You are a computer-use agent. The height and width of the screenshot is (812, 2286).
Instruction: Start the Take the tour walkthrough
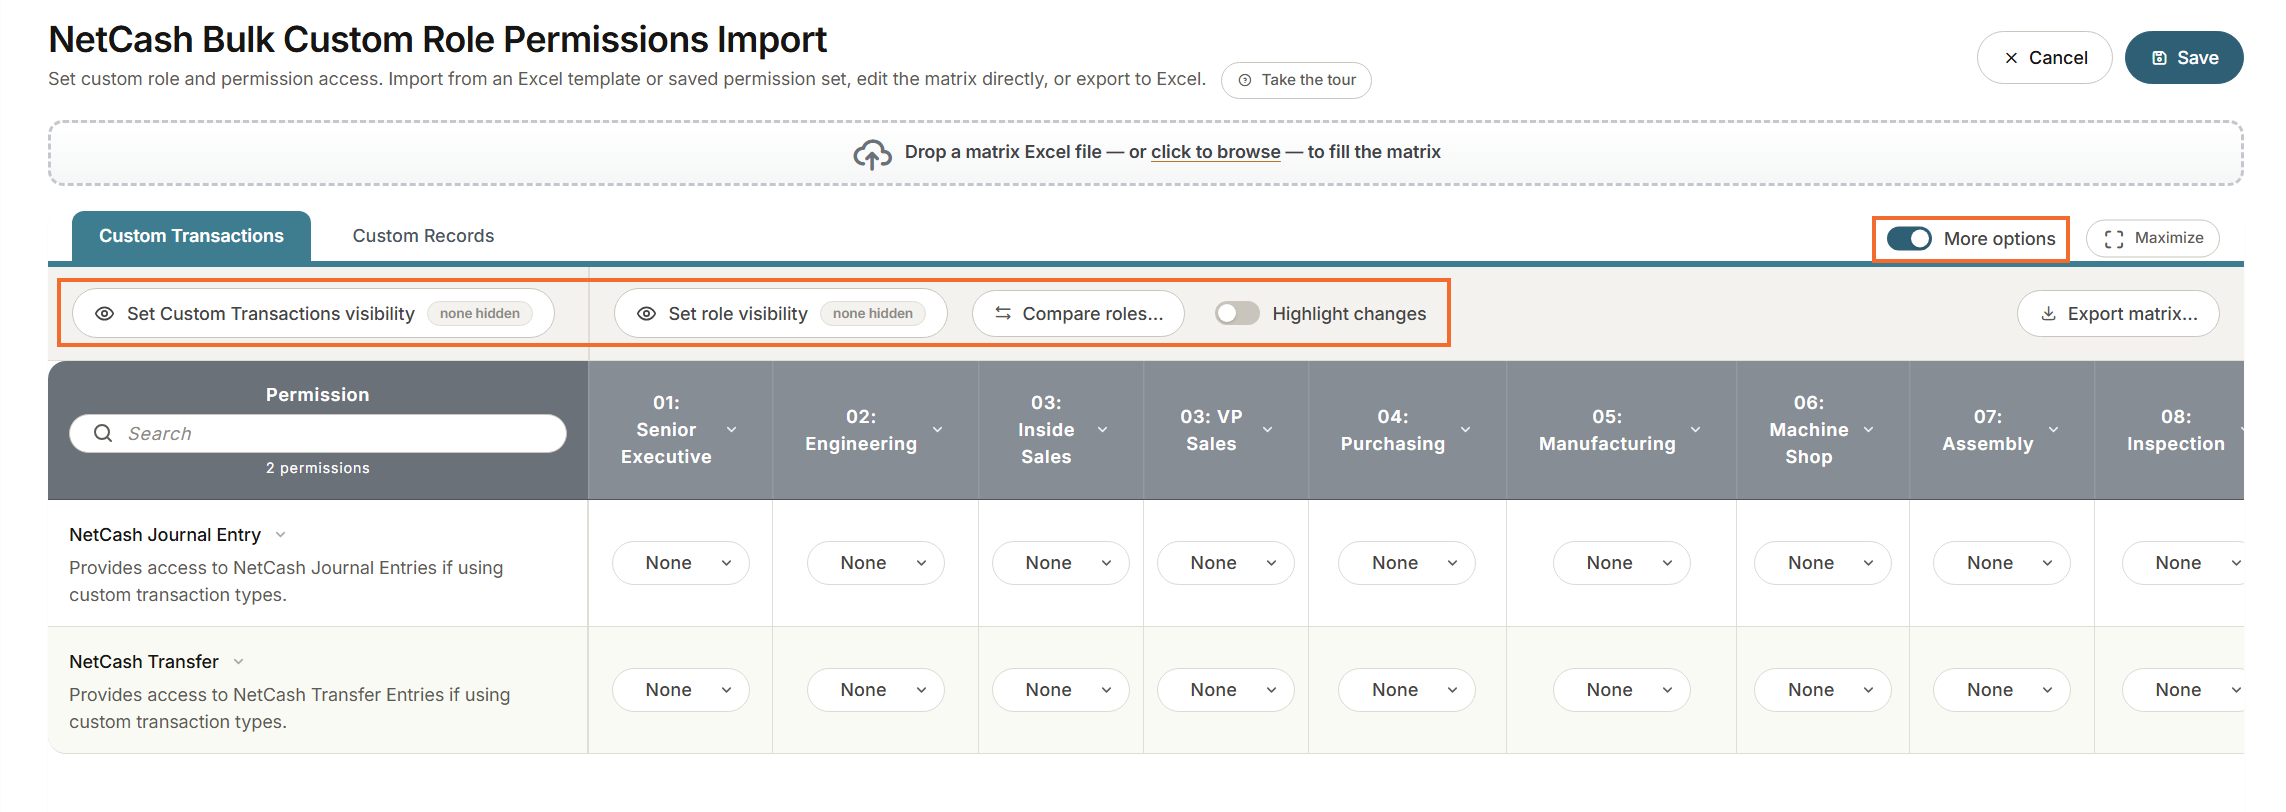coord(1296,80)
